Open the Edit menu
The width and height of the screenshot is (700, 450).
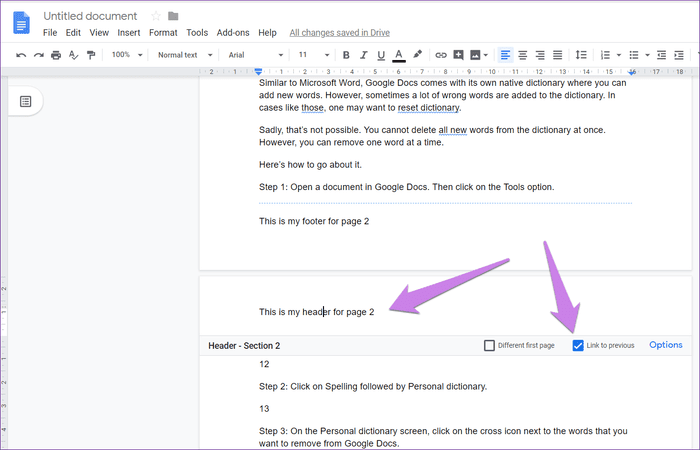pos(73,33)
